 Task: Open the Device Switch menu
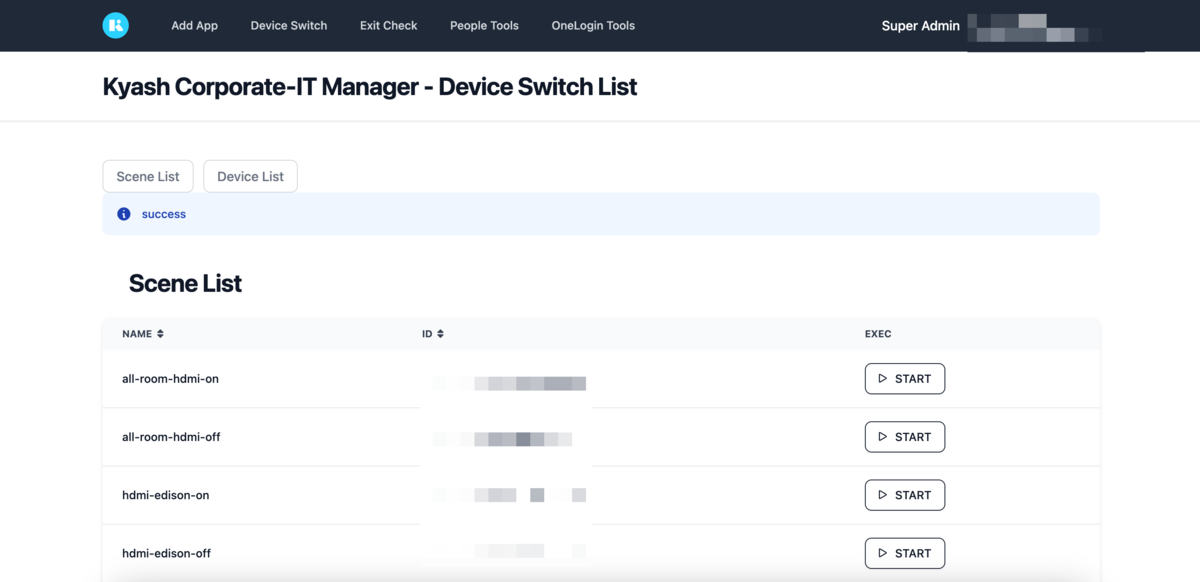coord(289,26)
